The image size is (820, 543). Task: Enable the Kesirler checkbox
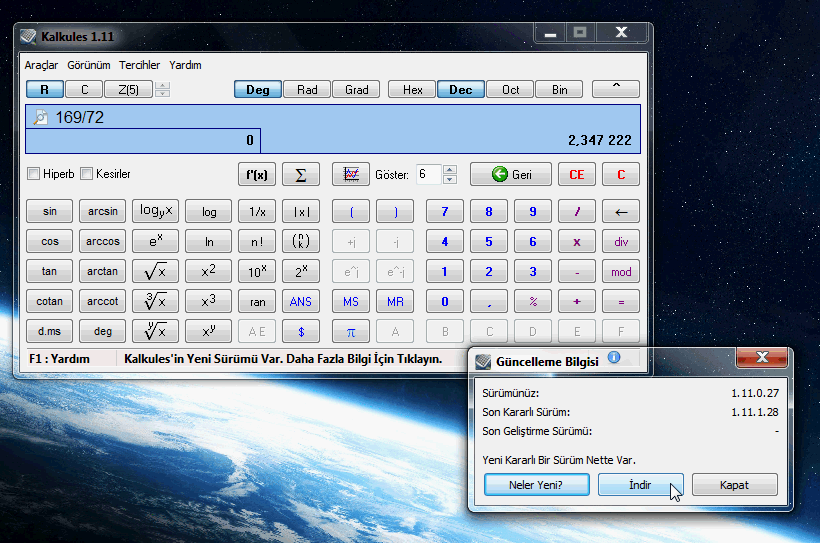pos(87,174)
